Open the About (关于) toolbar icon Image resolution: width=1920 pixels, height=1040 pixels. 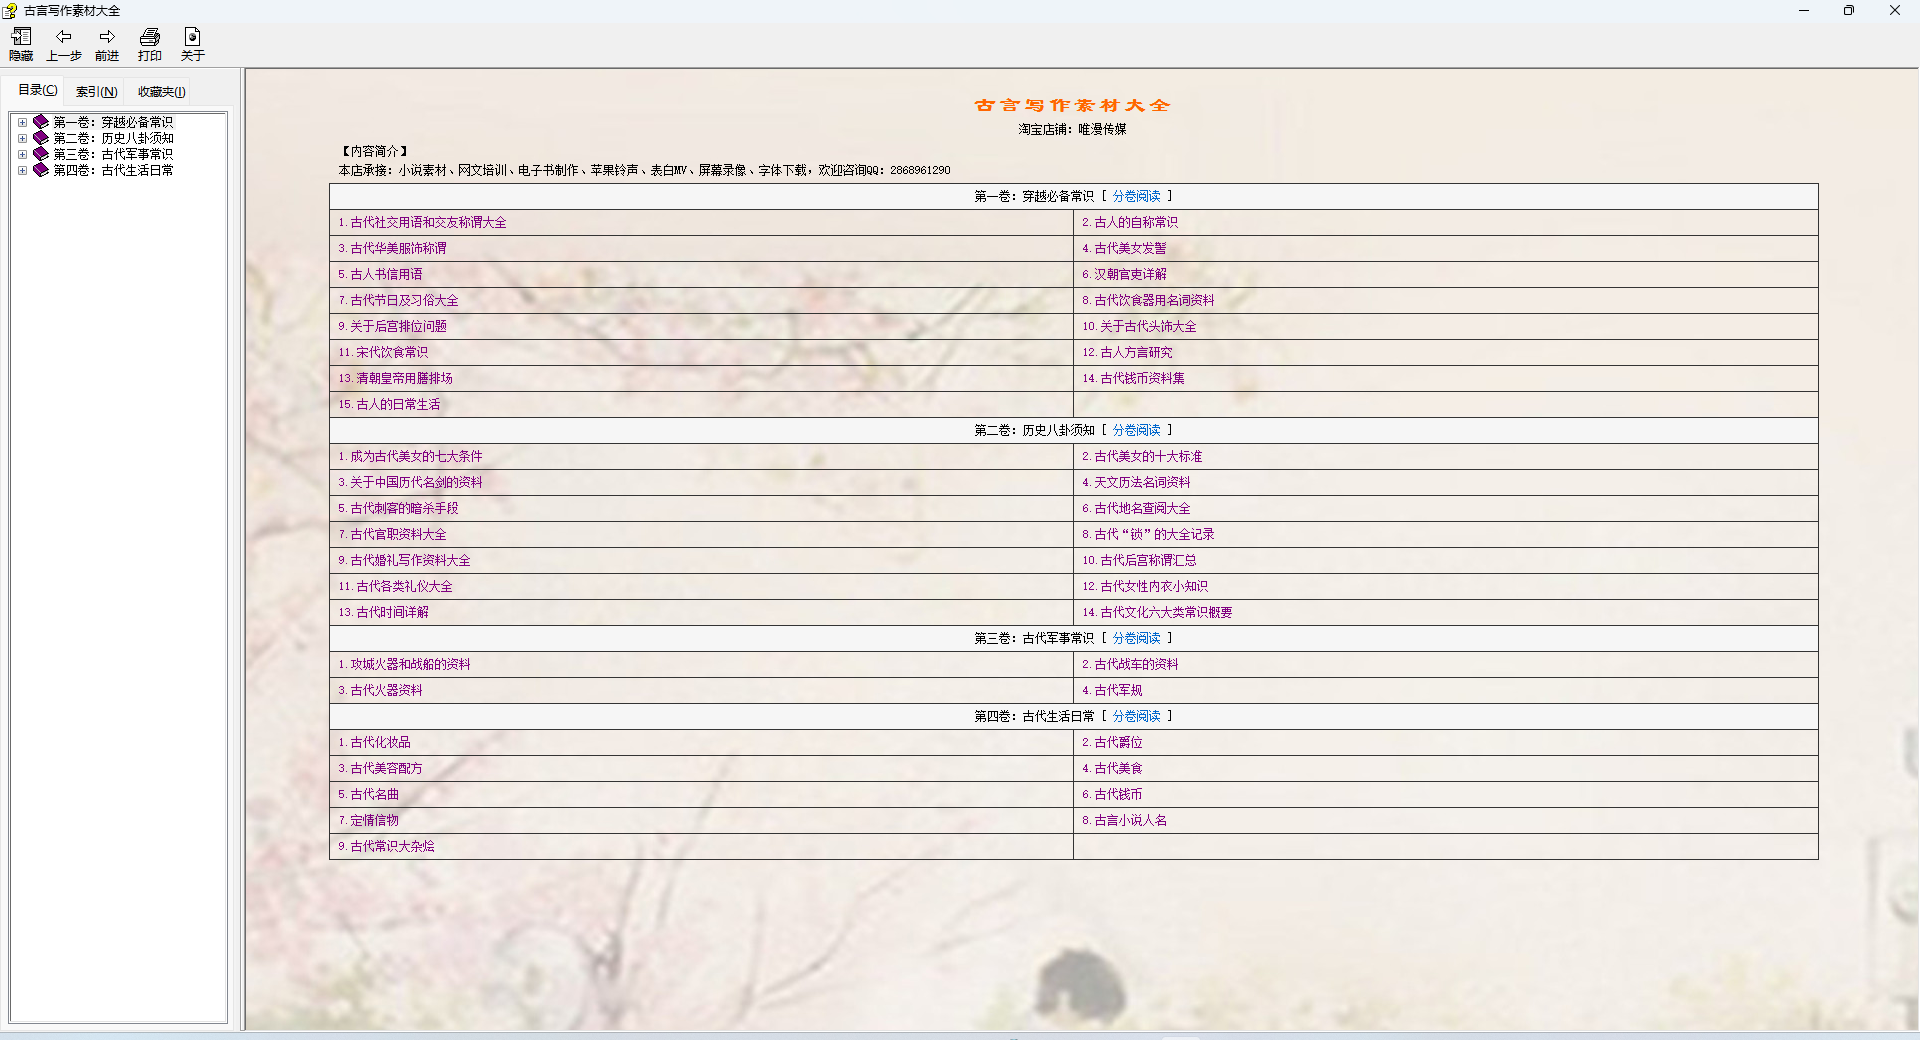click(193, 37)
